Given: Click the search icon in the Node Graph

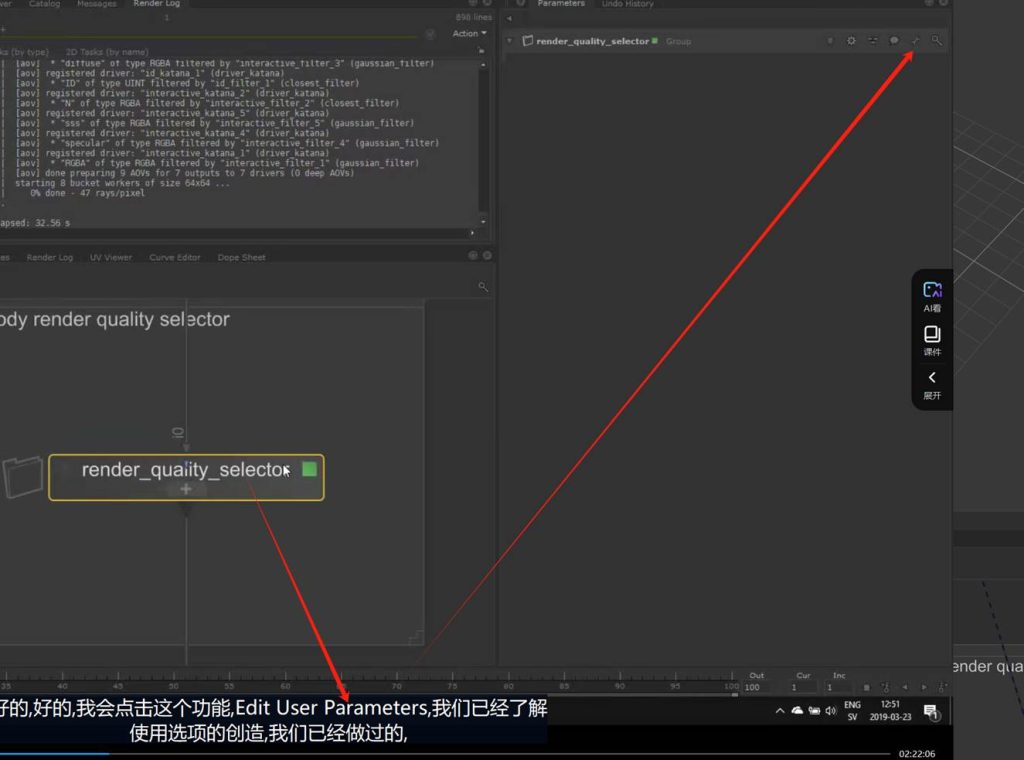Looking at the screenshot, I should point(483,287).
